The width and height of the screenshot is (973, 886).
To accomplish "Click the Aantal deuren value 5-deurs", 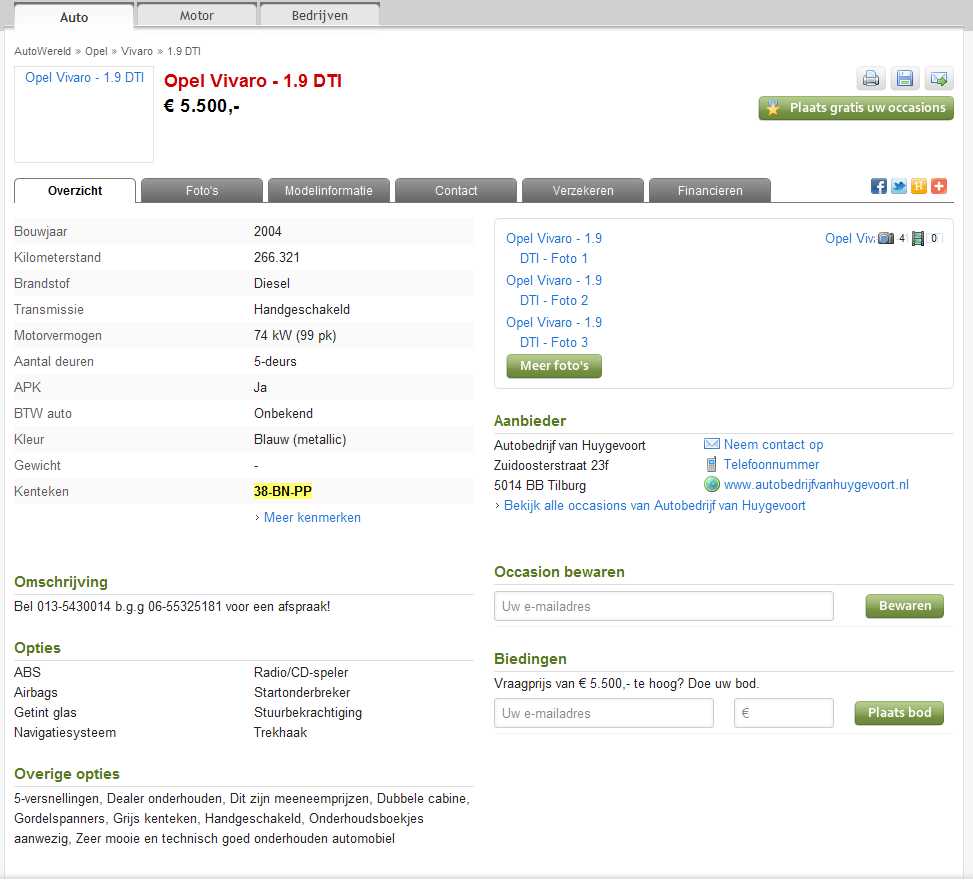I will 276,362.
